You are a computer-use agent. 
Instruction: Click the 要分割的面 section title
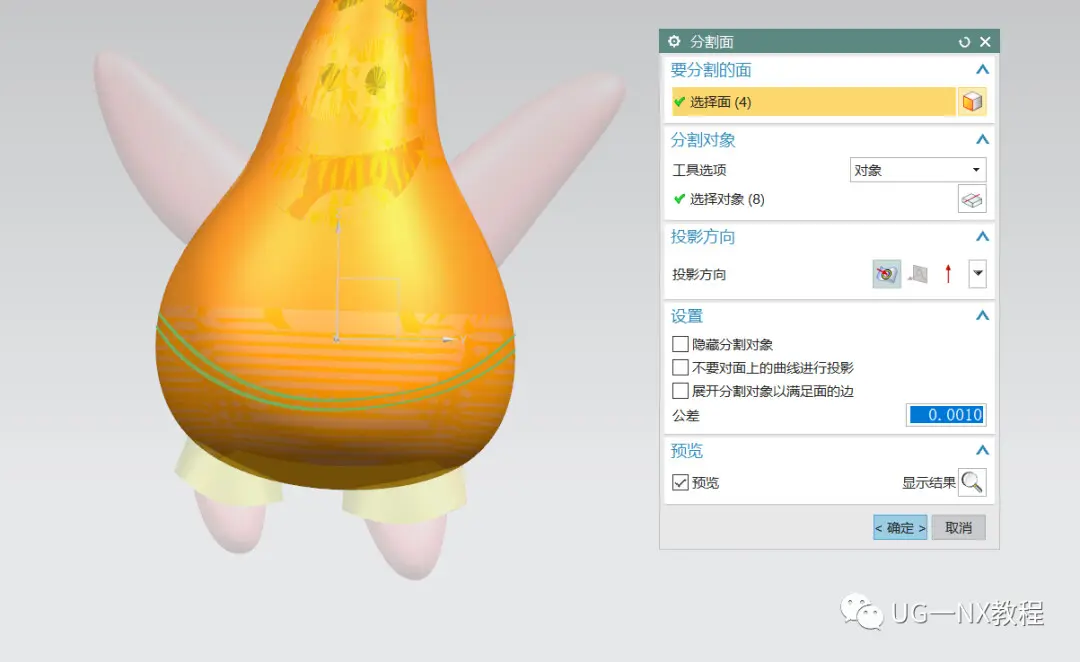click(711, 70)
